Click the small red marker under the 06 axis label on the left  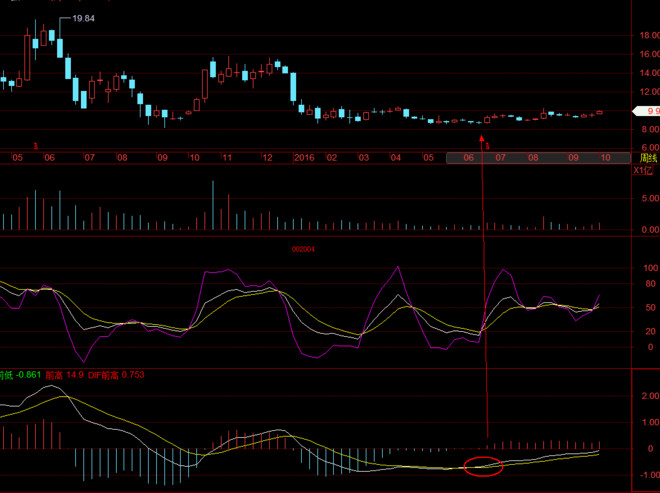tap(37, 146)
